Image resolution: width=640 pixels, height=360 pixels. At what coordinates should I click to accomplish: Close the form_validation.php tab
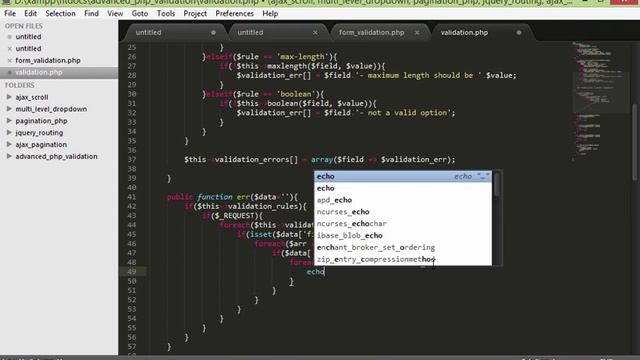point(417,32)
